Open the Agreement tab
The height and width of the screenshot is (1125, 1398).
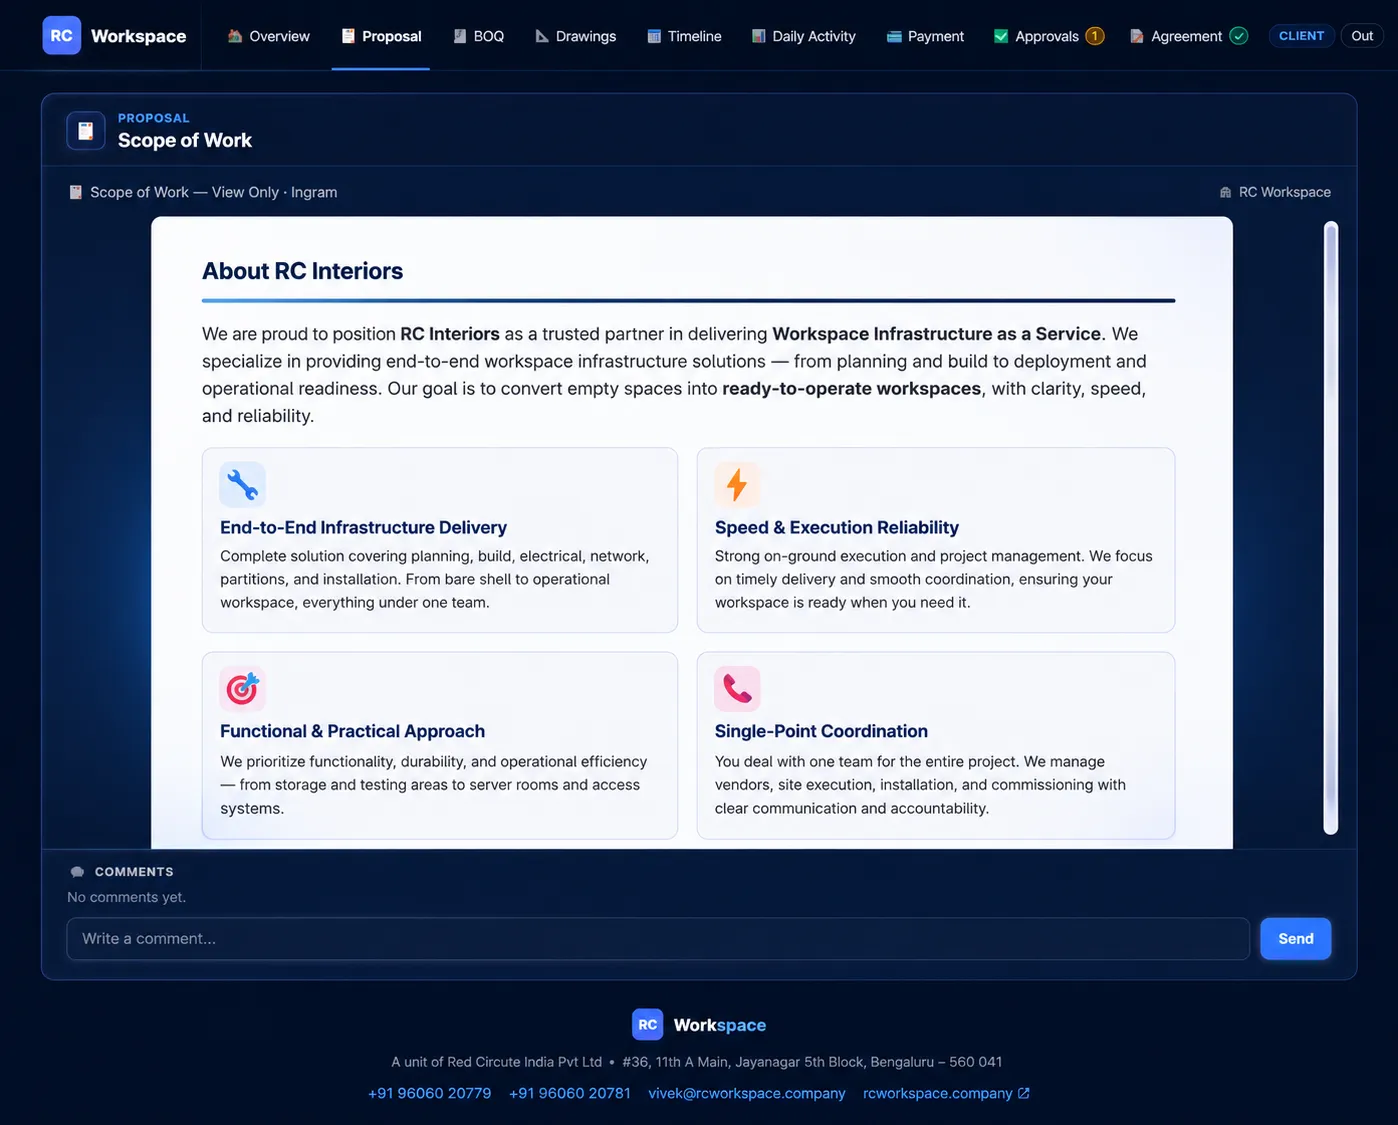(1188, 36)
